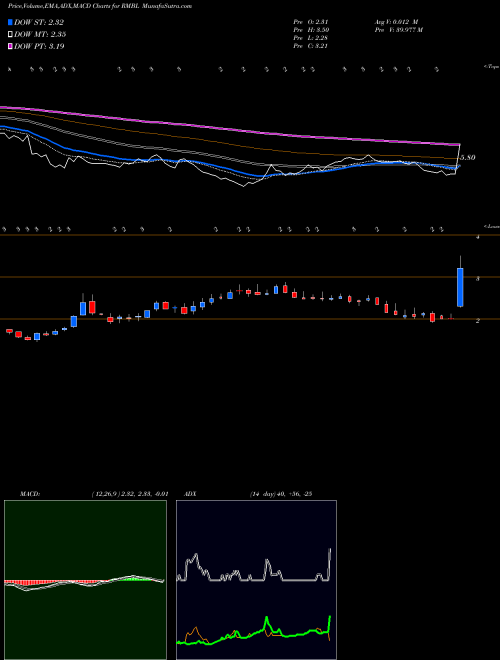Click the 'Avg V: 0.012 M' value
The height and width of the screenshot is (660, 500).
[x=396, y=21]
